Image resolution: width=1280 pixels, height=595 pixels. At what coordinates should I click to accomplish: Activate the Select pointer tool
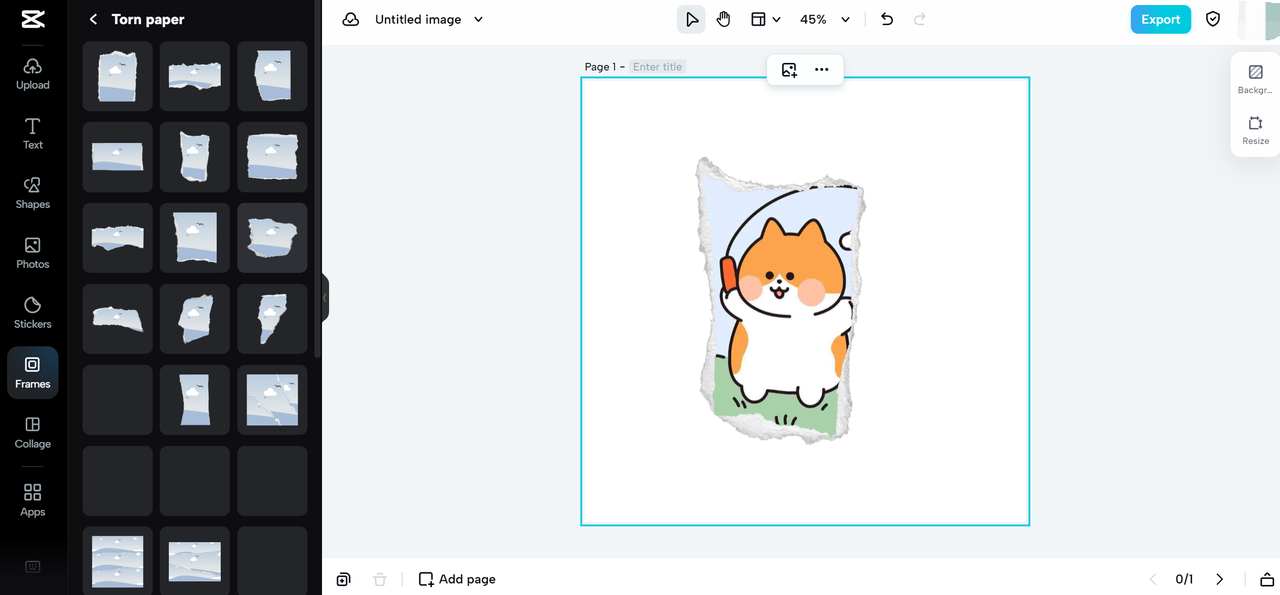click(x=691, y=19)
